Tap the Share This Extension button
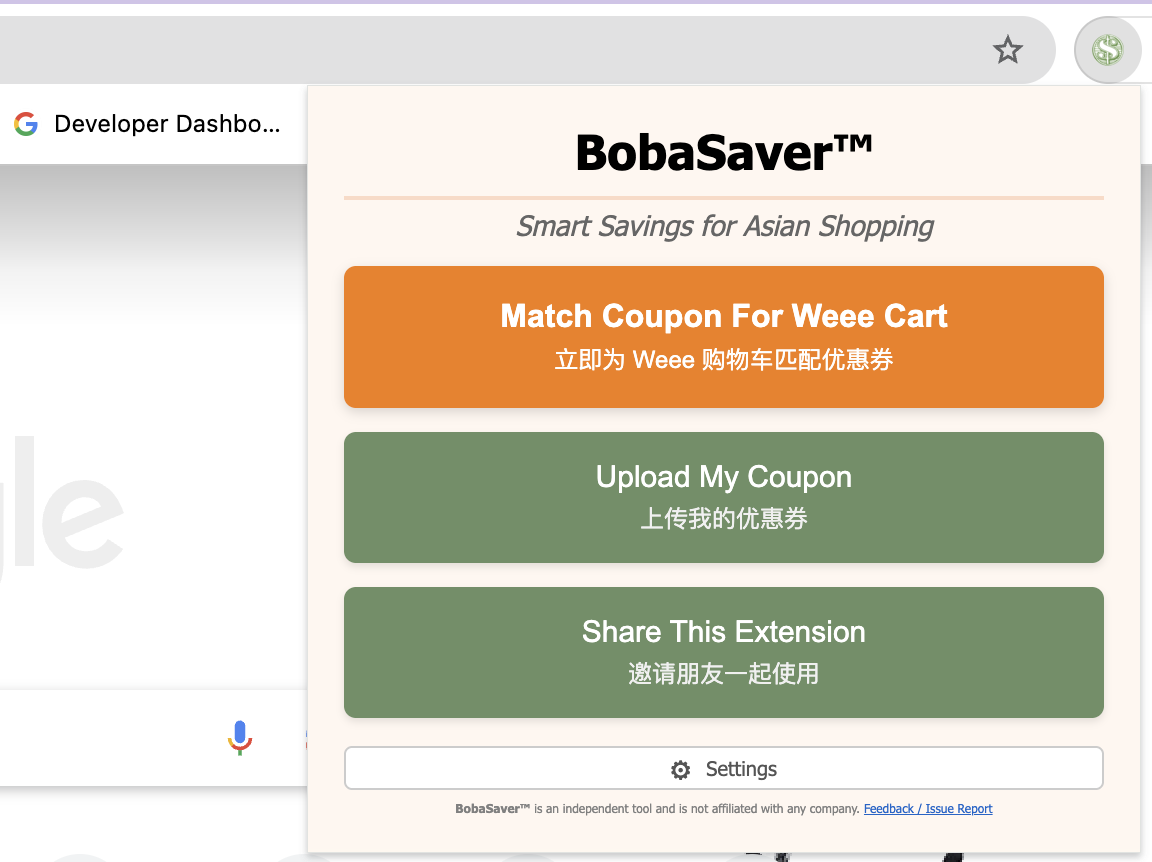1152x862 pixels. click(x=724, y=653)
